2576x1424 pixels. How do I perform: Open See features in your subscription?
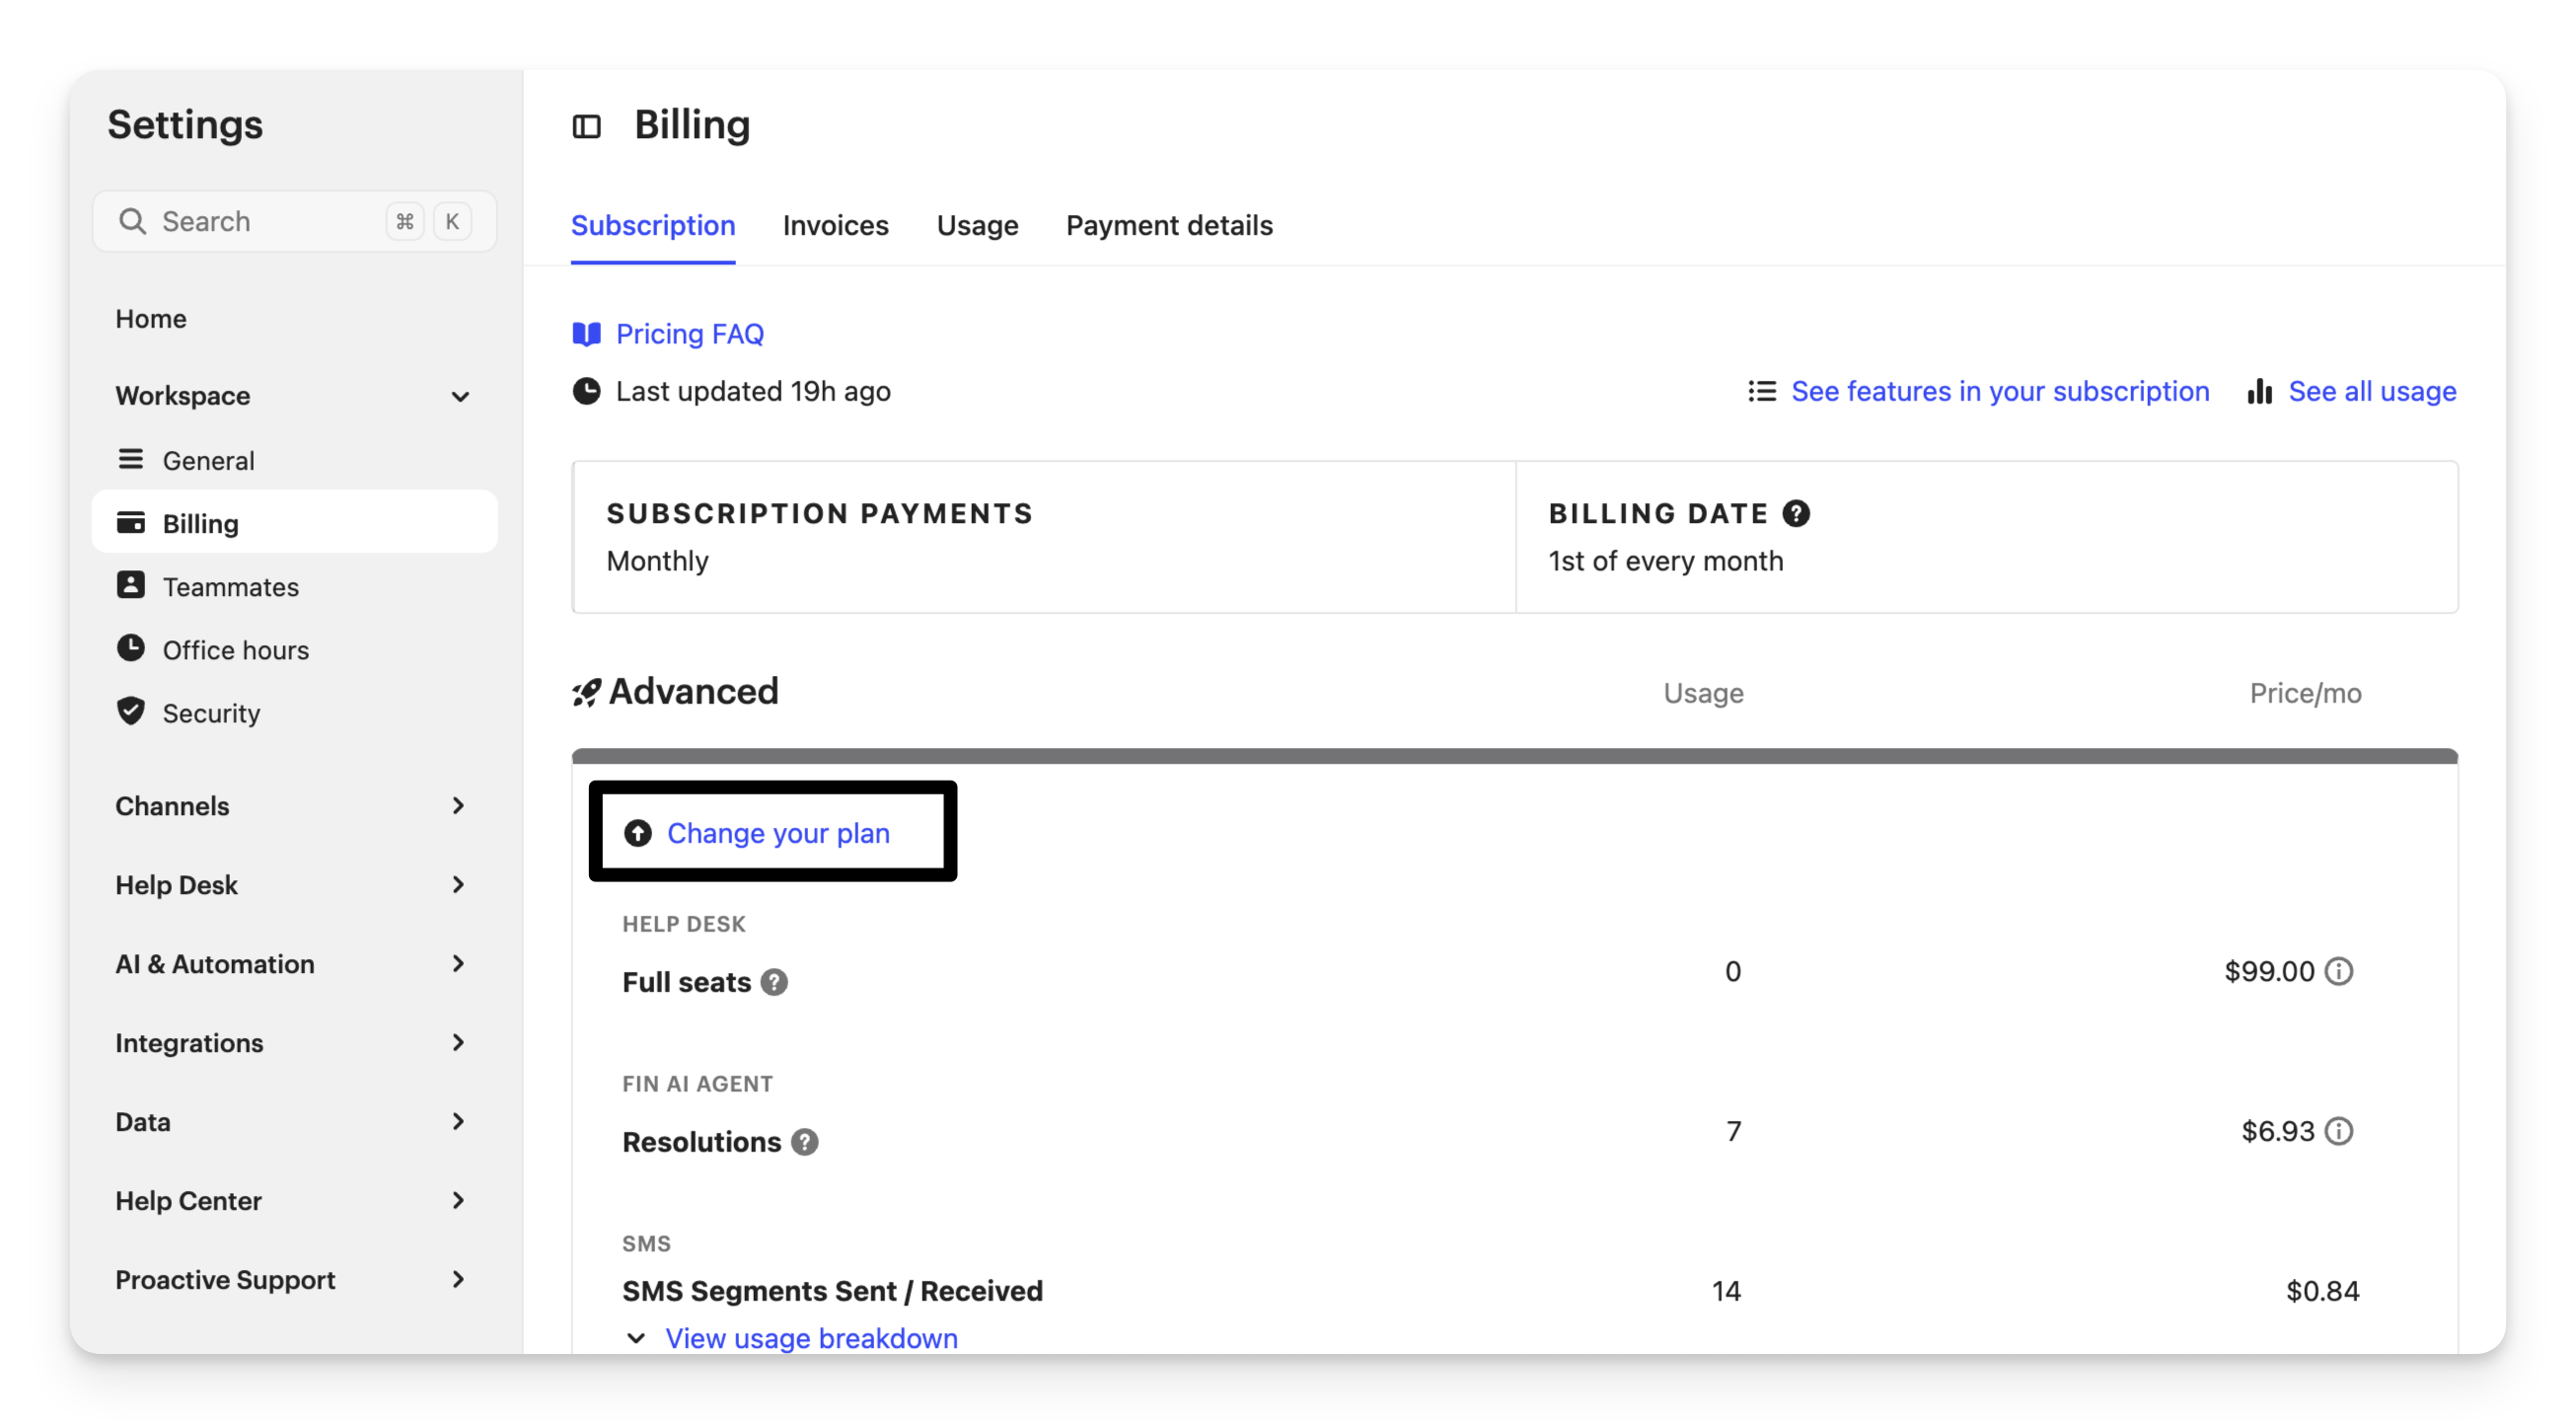(1999, 391)
